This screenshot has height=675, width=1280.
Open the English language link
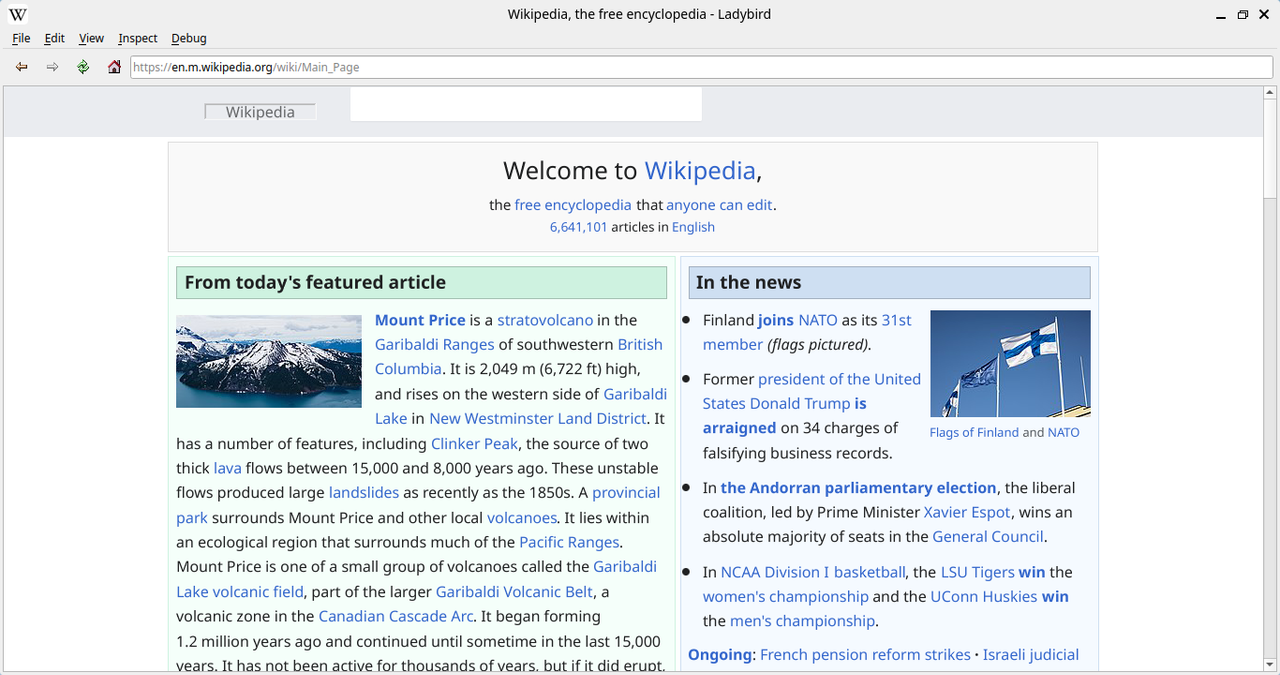click(x=693, y=227)
